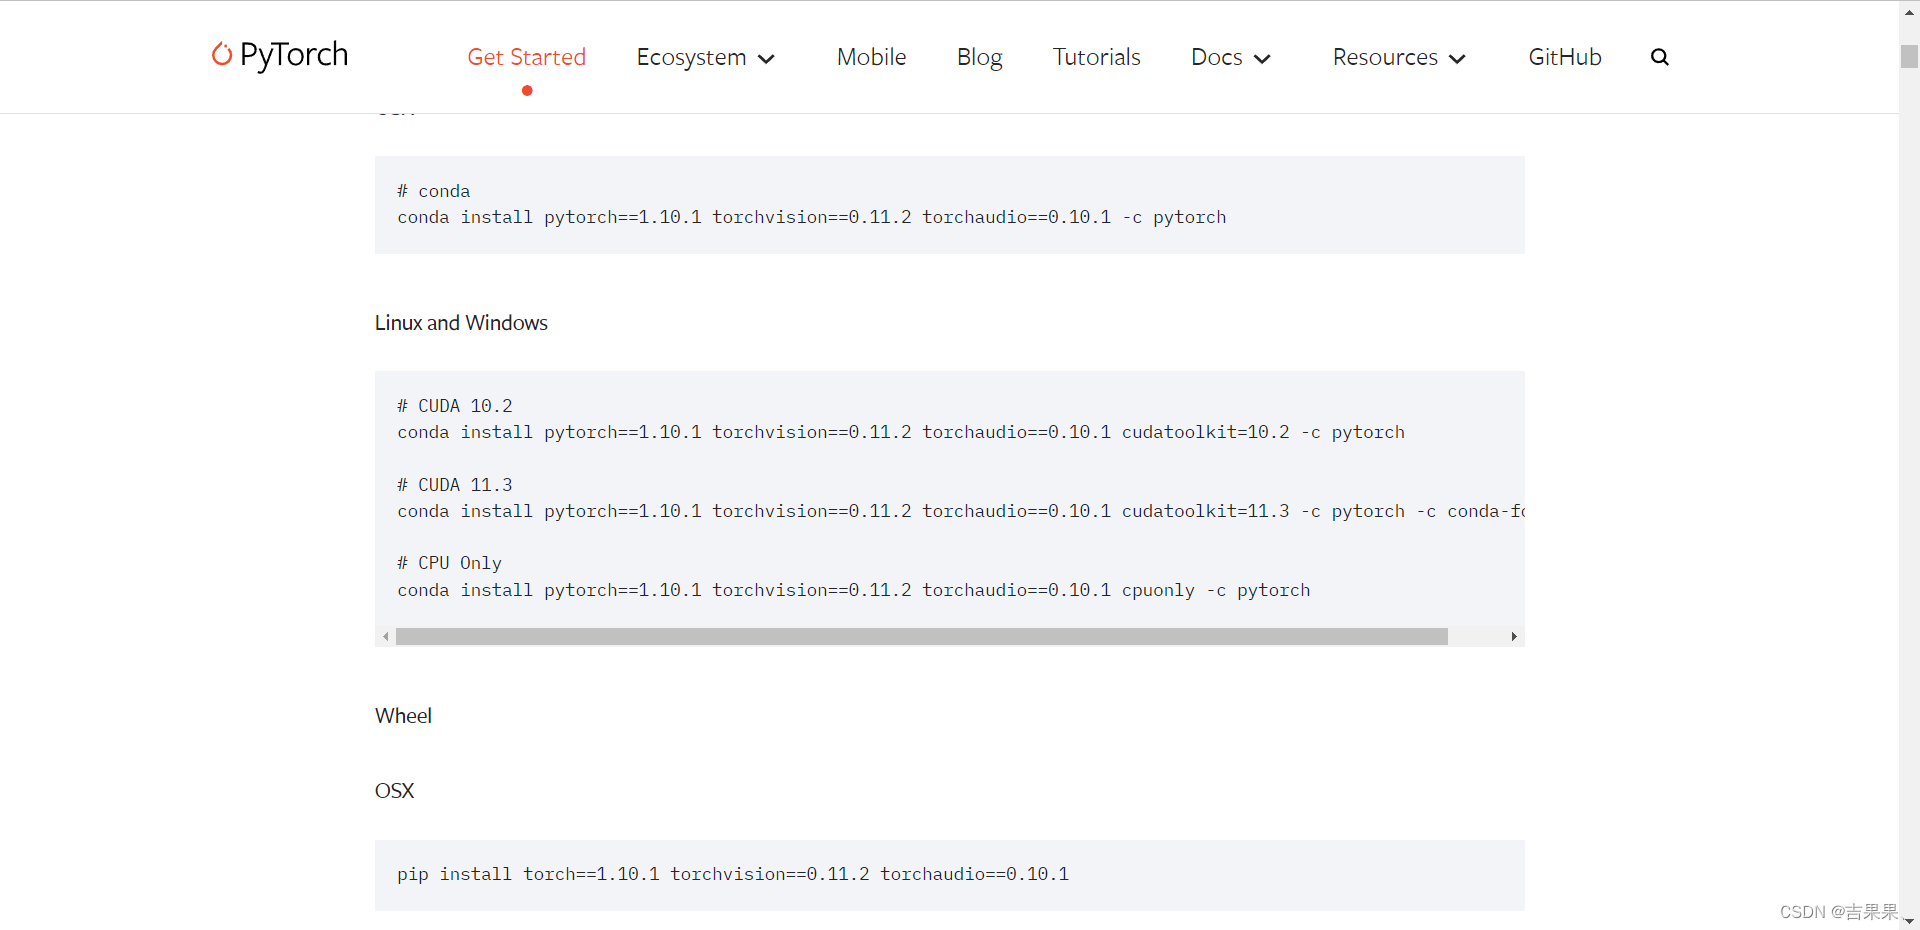This screenshot has width=1920, height=930.
Task: Click the left arrow of the code scrollbar
Action: (x=386, y=636)
